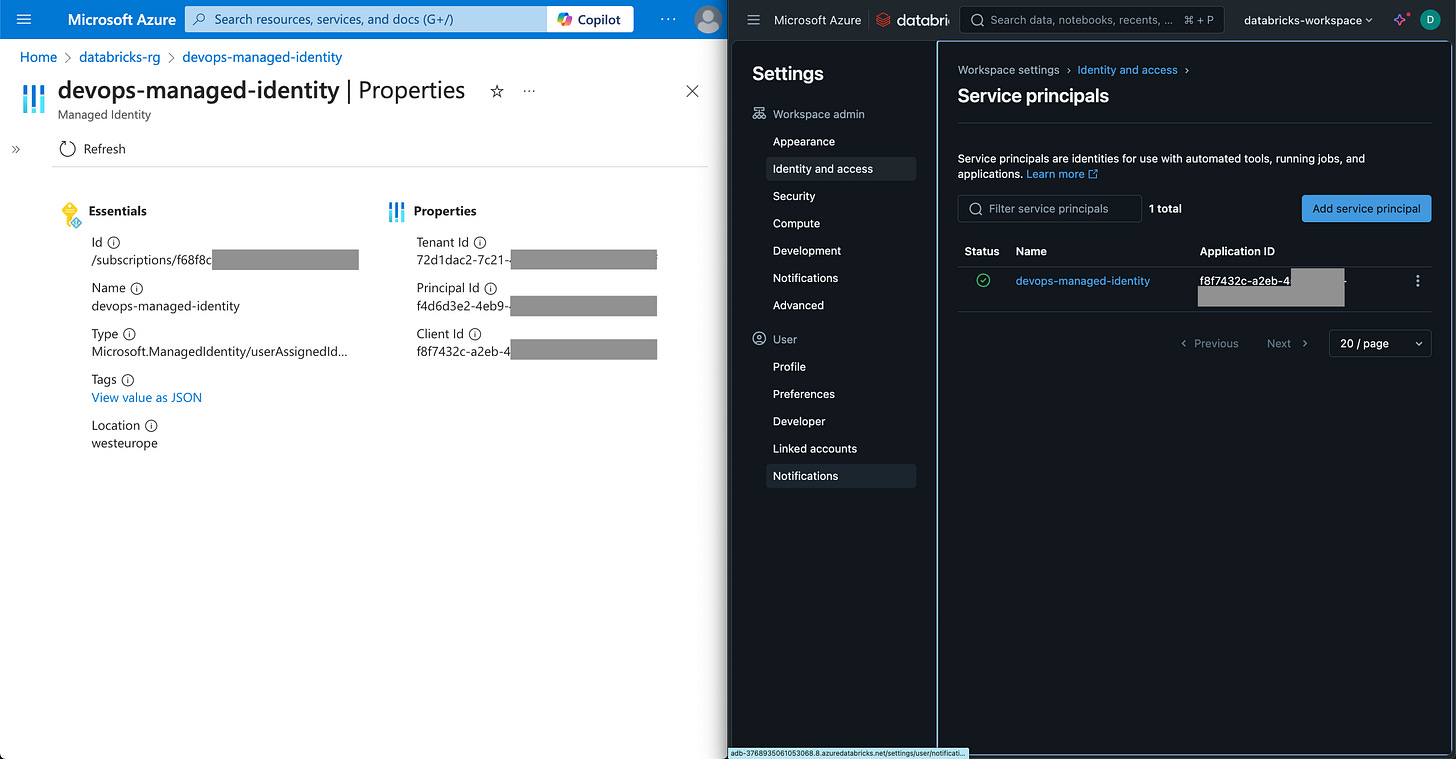The height and width of the screenshot is (759, 1456).
Task: Show info tooltip next to Client Id
Action: point(475,334)
